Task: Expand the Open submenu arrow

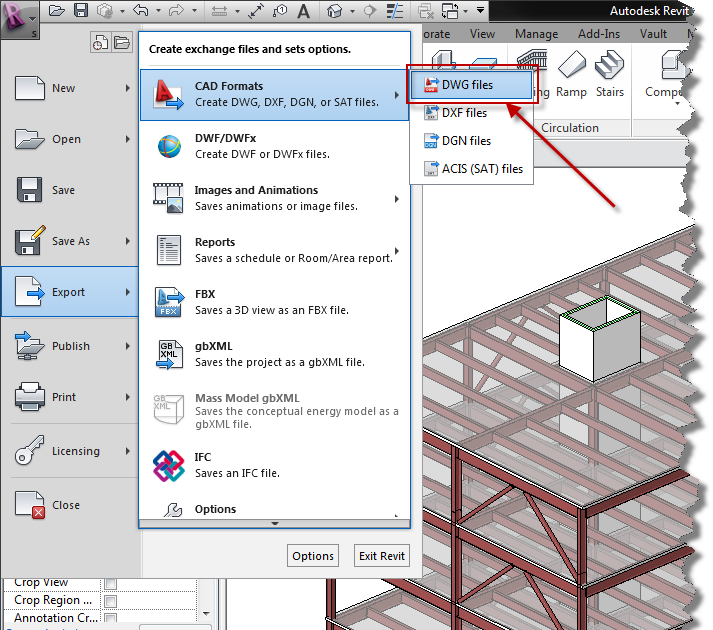Action: click(x=128, y=139)
